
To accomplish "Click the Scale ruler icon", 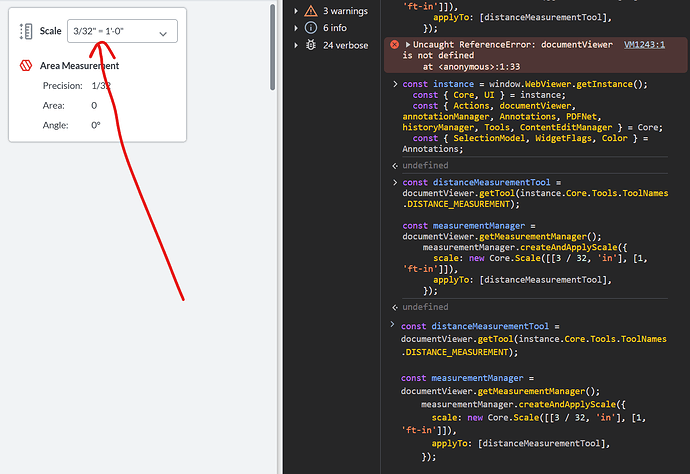I will (x=26, y=33).
